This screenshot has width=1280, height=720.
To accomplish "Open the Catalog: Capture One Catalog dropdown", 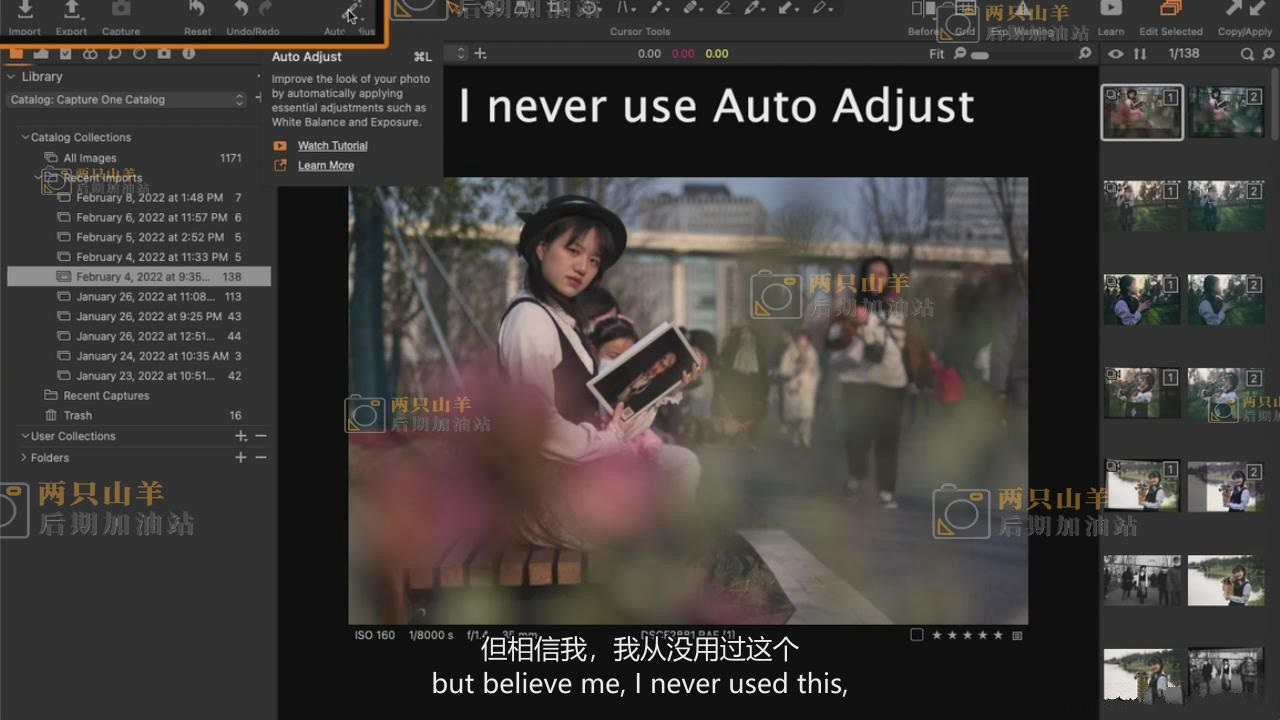I will coord(126,100).
